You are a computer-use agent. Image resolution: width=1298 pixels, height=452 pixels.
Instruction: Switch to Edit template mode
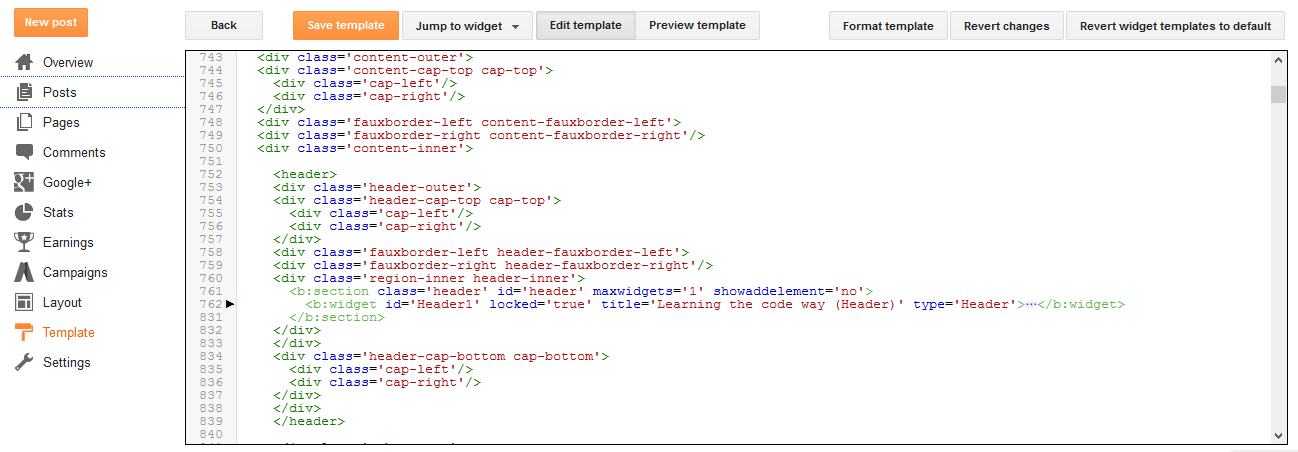click(585, 25)
